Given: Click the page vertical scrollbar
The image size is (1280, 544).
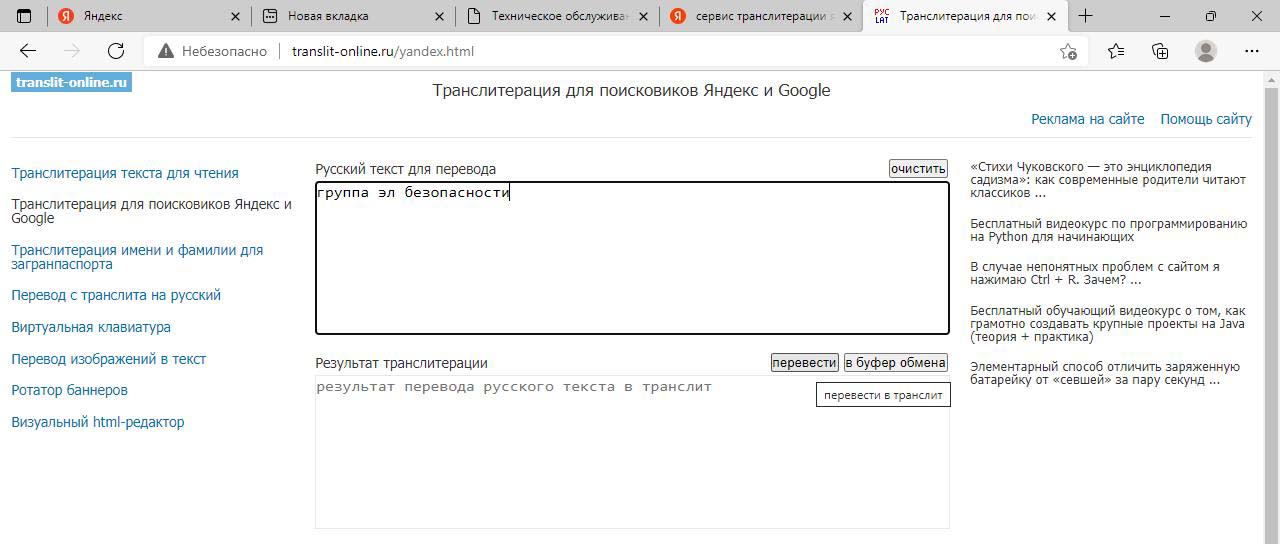Looking at the screenshot, I should [1271, 300].
